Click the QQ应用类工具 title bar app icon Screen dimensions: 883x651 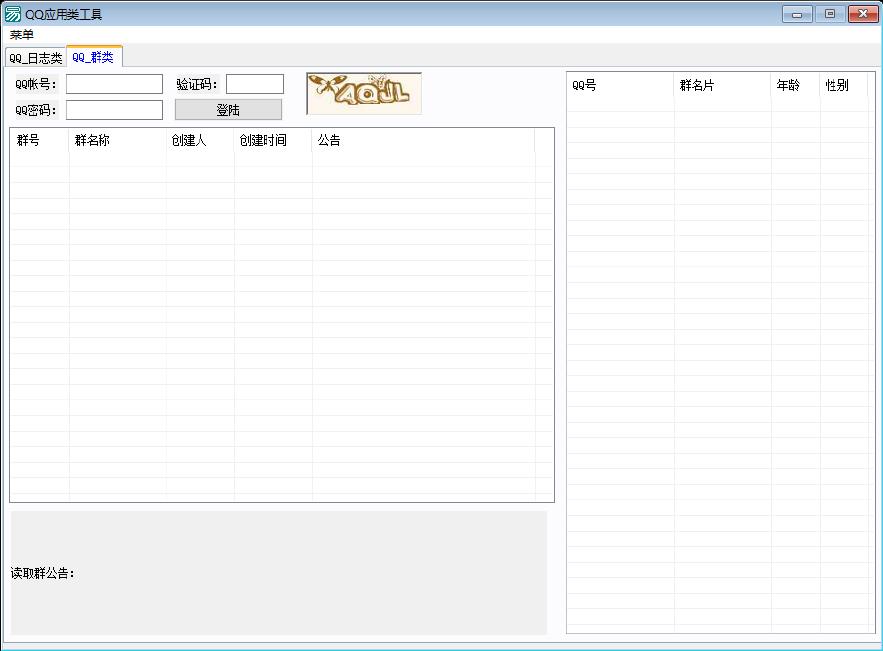(12, 14)
